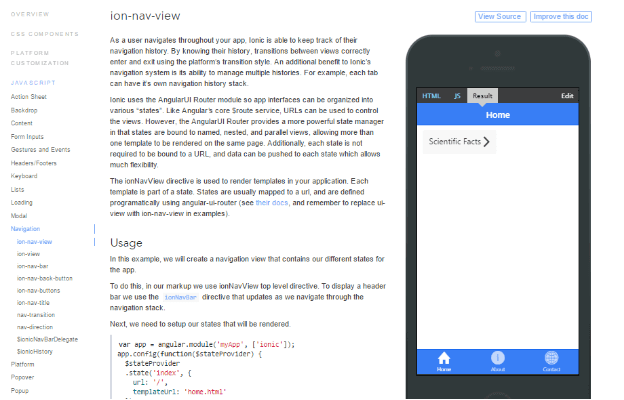Click the Home title in demo header
This screenshot has height=400, width=624.
click(497, 115)
